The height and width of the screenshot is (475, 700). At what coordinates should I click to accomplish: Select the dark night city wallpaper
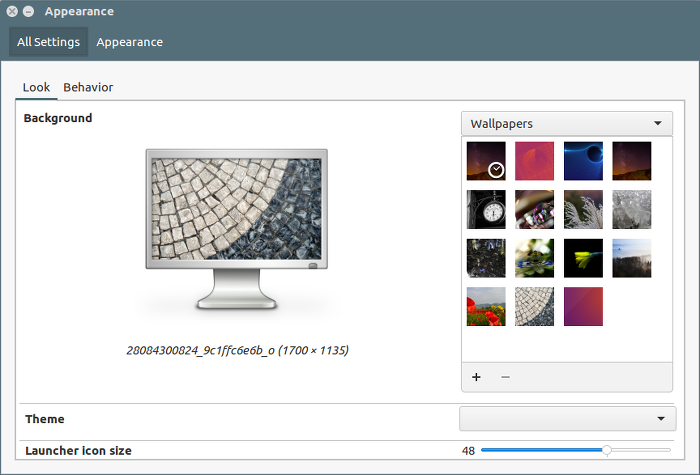(486, 258)
